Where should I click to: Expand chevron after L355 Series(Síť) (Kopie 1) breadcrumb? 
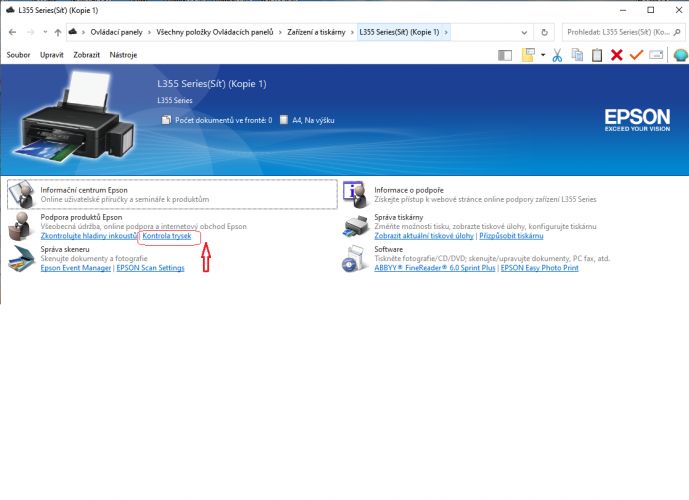446,32
